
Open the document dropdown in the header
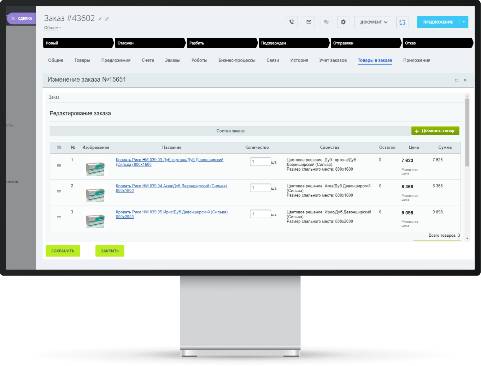coord(374,22)
